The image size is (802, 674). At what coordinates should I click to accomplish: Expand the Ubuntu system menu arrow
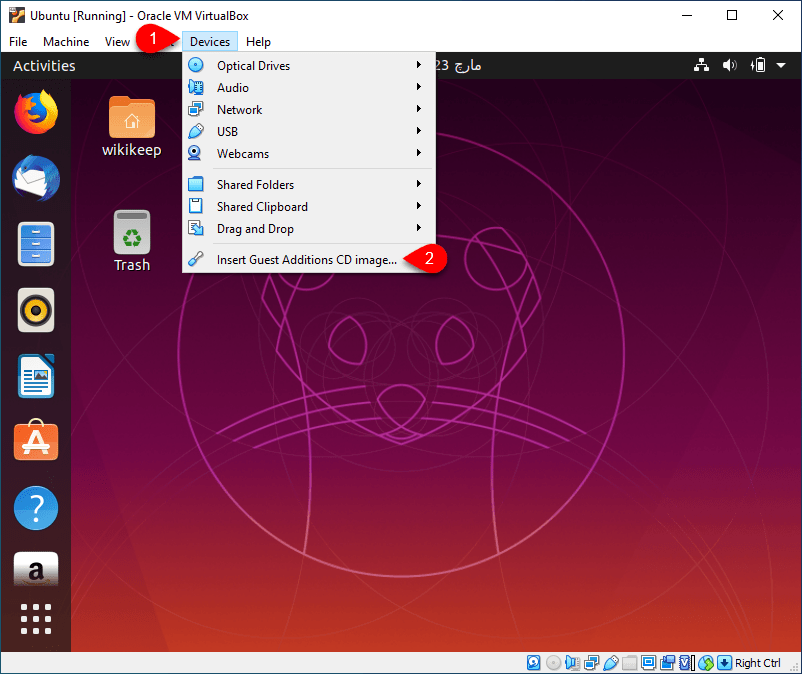[x=781, y=65]
